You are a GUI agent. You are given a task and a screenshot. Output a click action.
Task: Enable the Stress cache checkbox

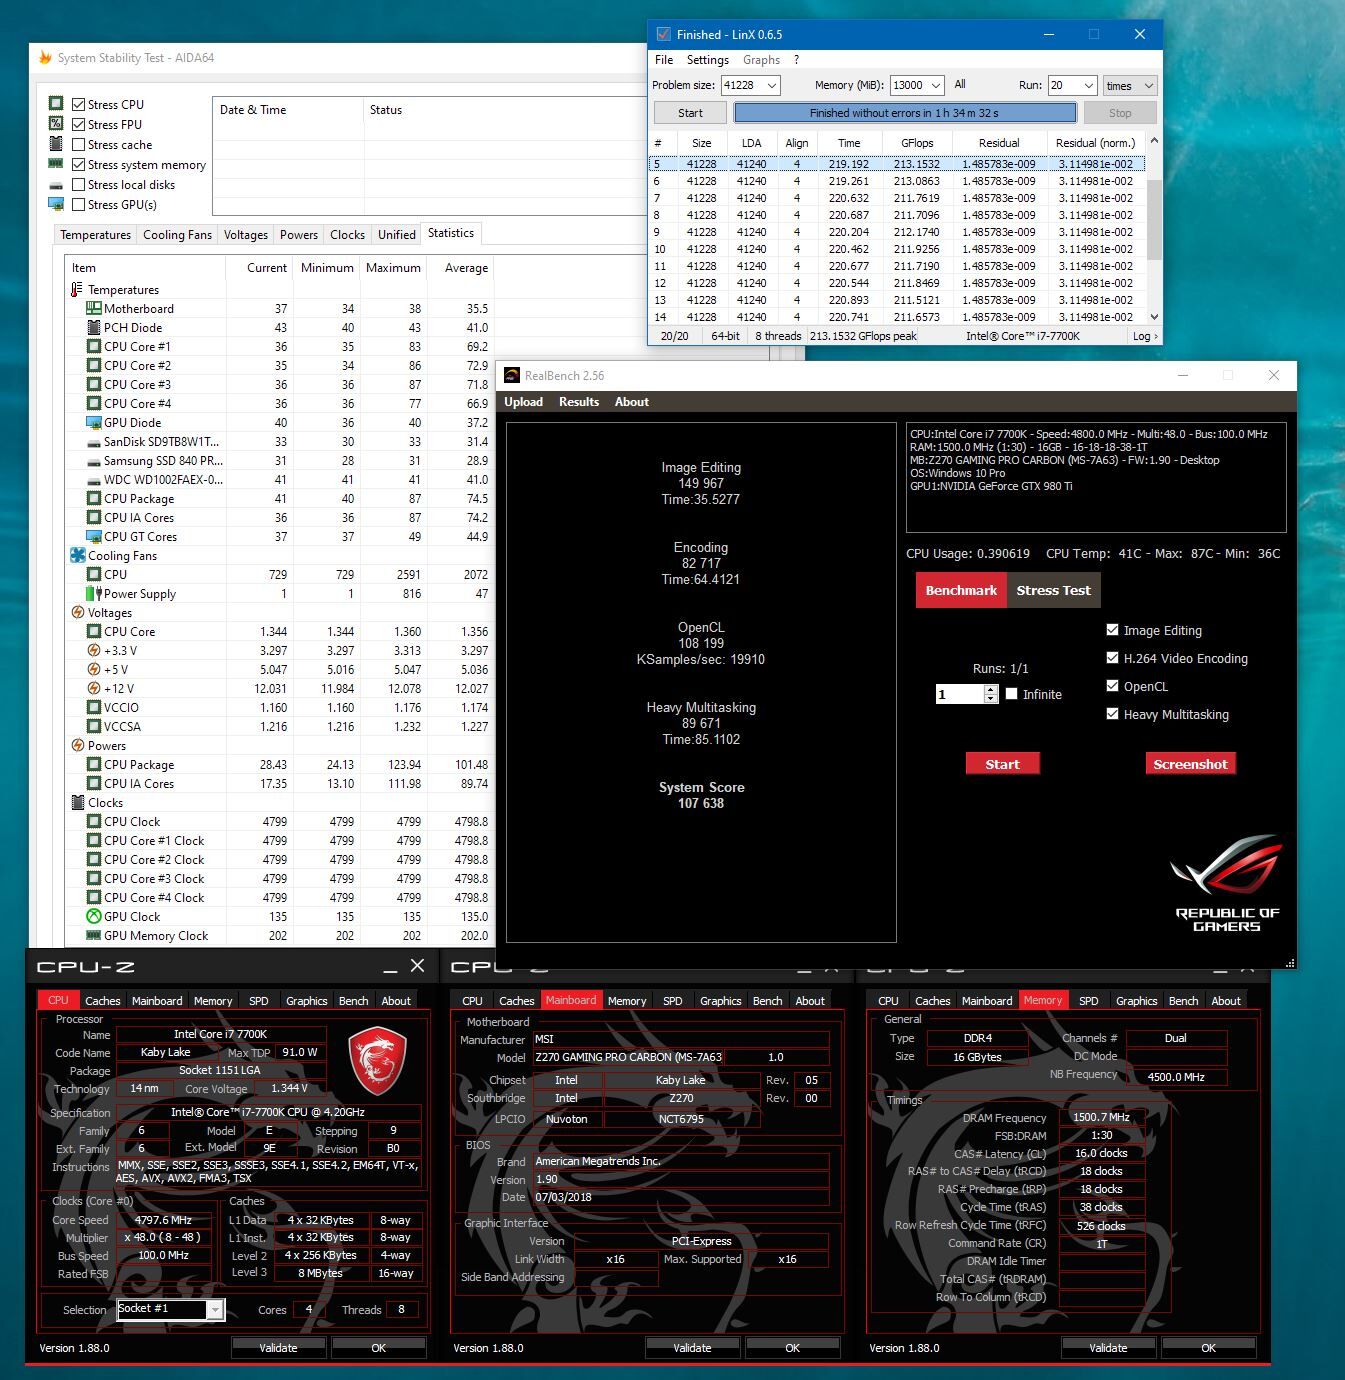tap(78, 144)
